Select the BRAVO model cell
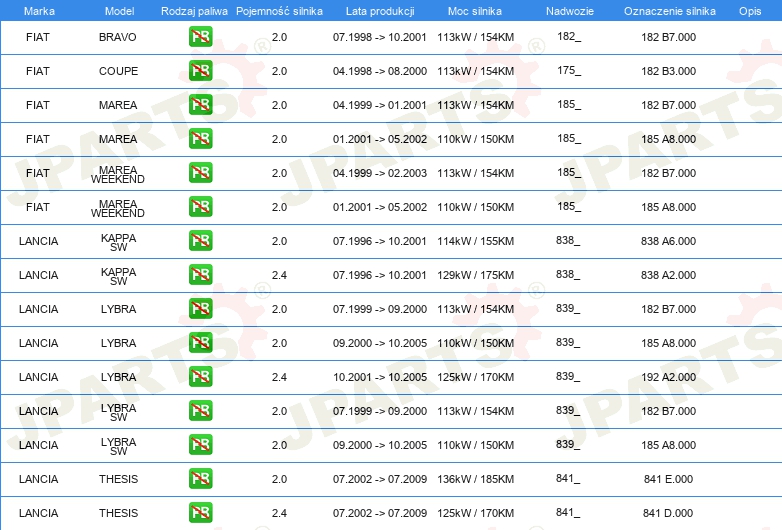Viewport: 782px width, 530px height. [x=118, y=37]
